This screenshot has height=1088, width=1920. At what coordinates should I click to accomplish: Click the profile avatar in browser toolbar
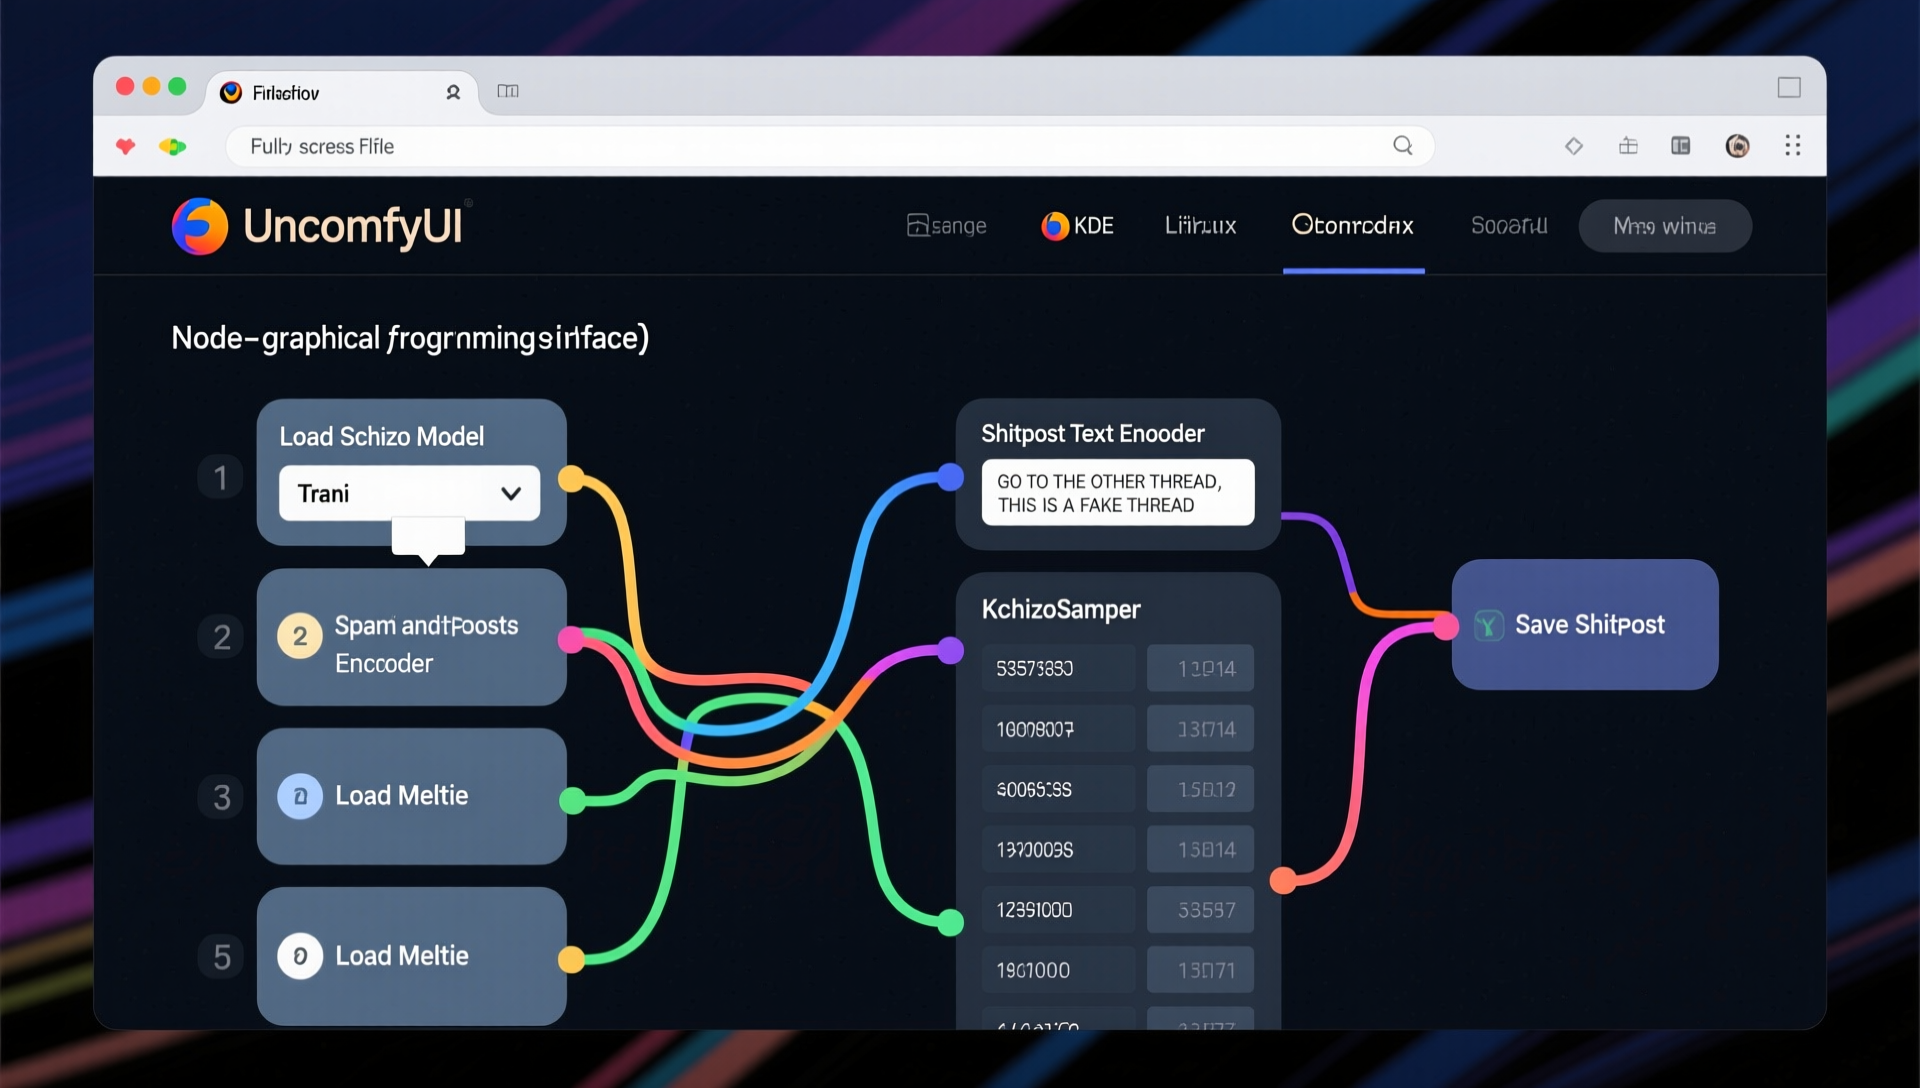point(1737,146)
